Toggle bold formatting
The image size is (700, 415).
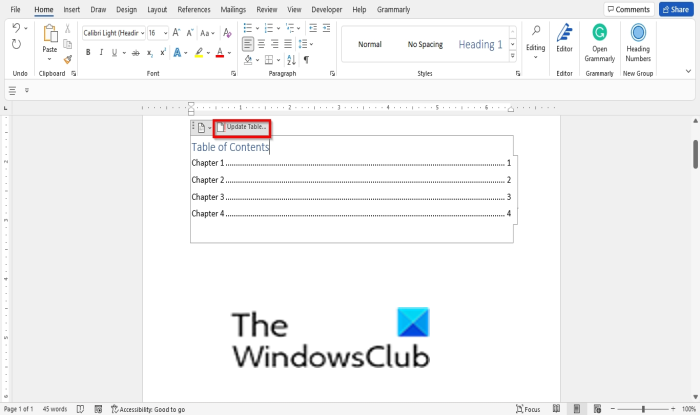pos(88,53)
